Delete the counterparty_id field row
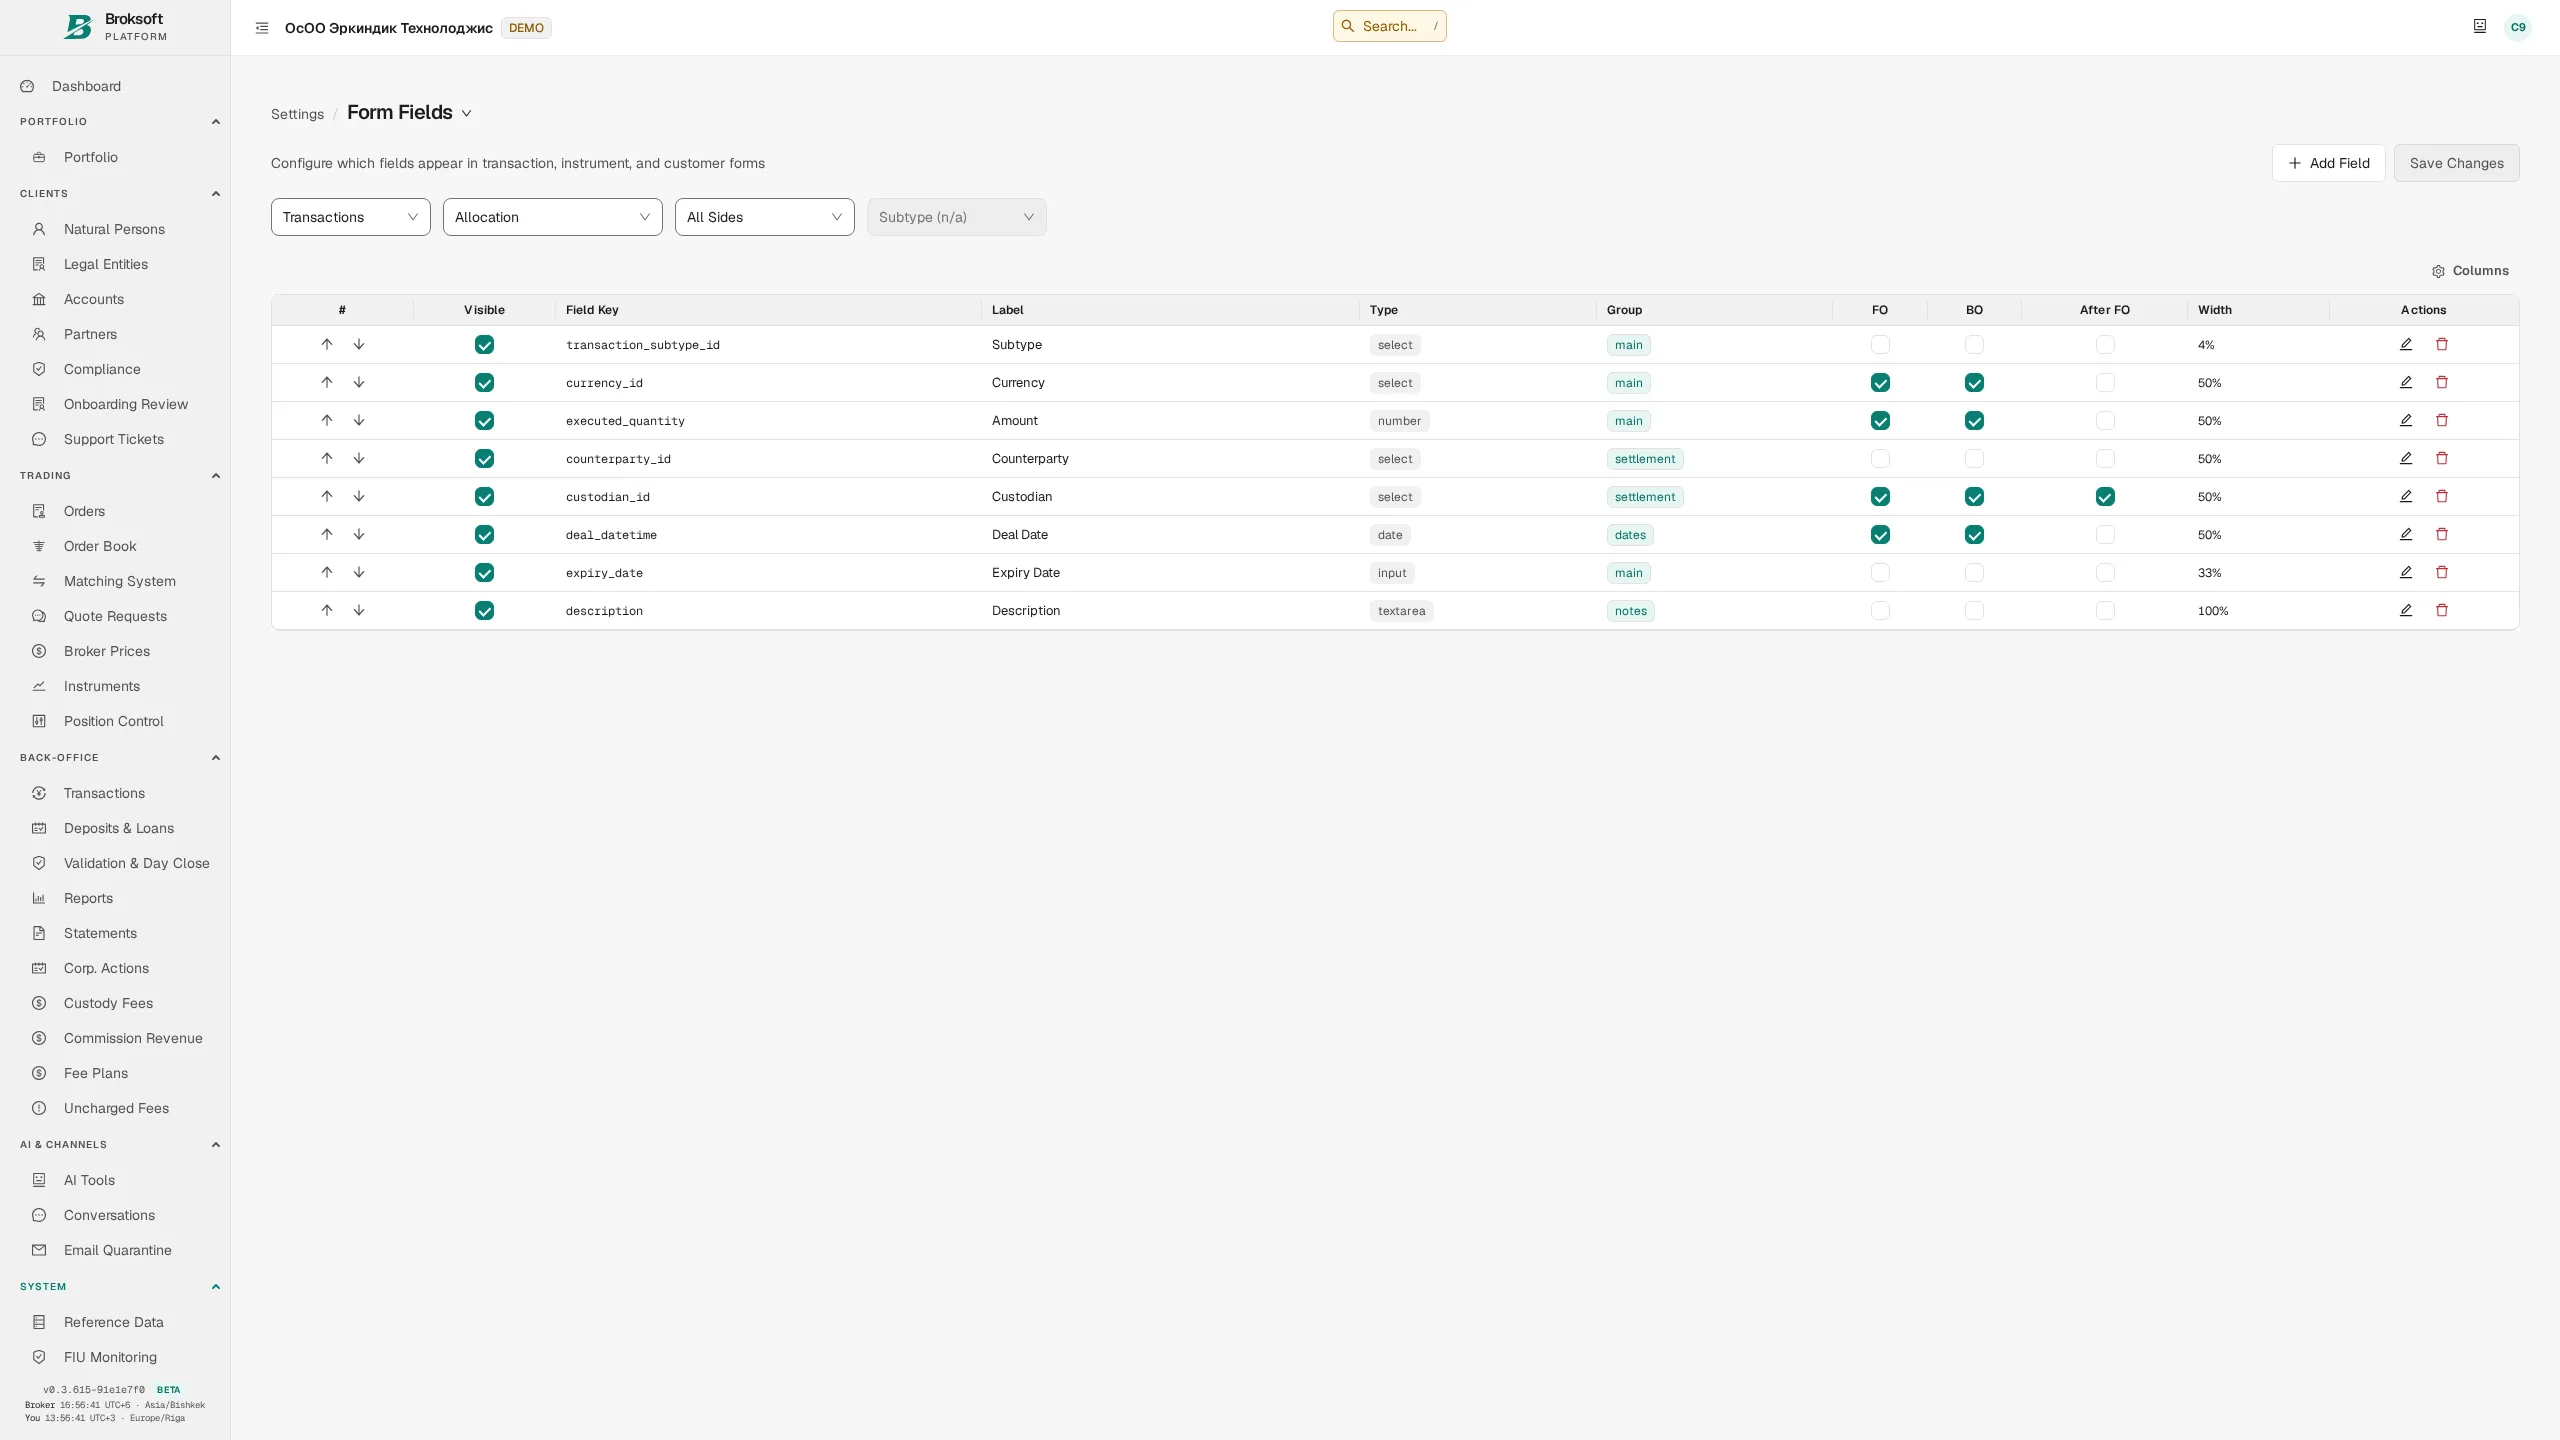The width and height of the screenshot is (2560, 1440). [2441, 459]
